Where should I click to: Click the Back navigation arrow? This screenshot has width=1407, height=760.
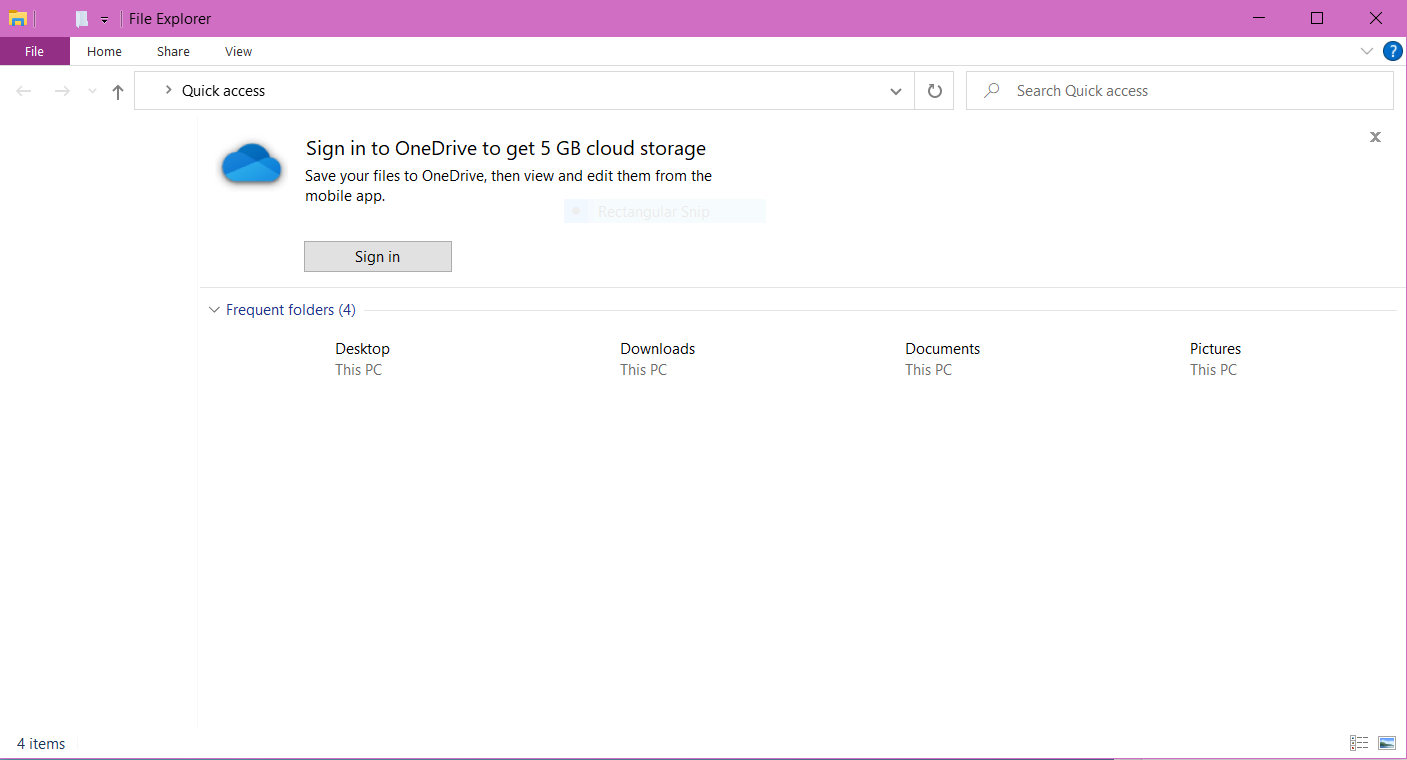click(24, 91)
